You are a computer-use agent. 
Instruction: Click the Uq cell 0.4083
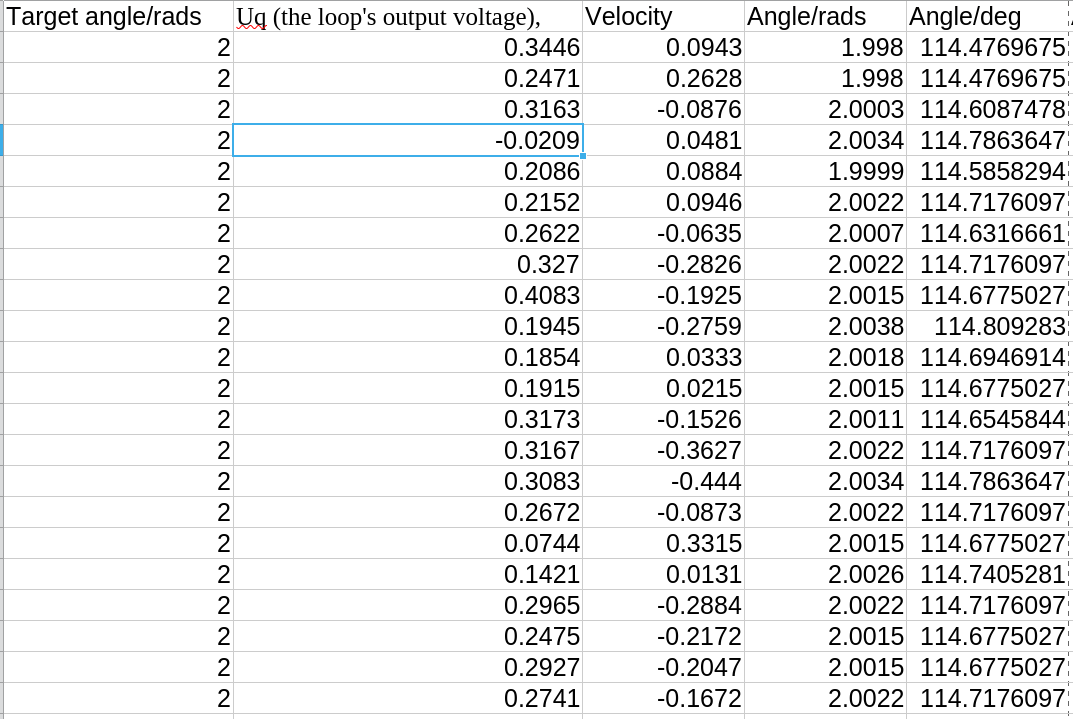(408, 296)
